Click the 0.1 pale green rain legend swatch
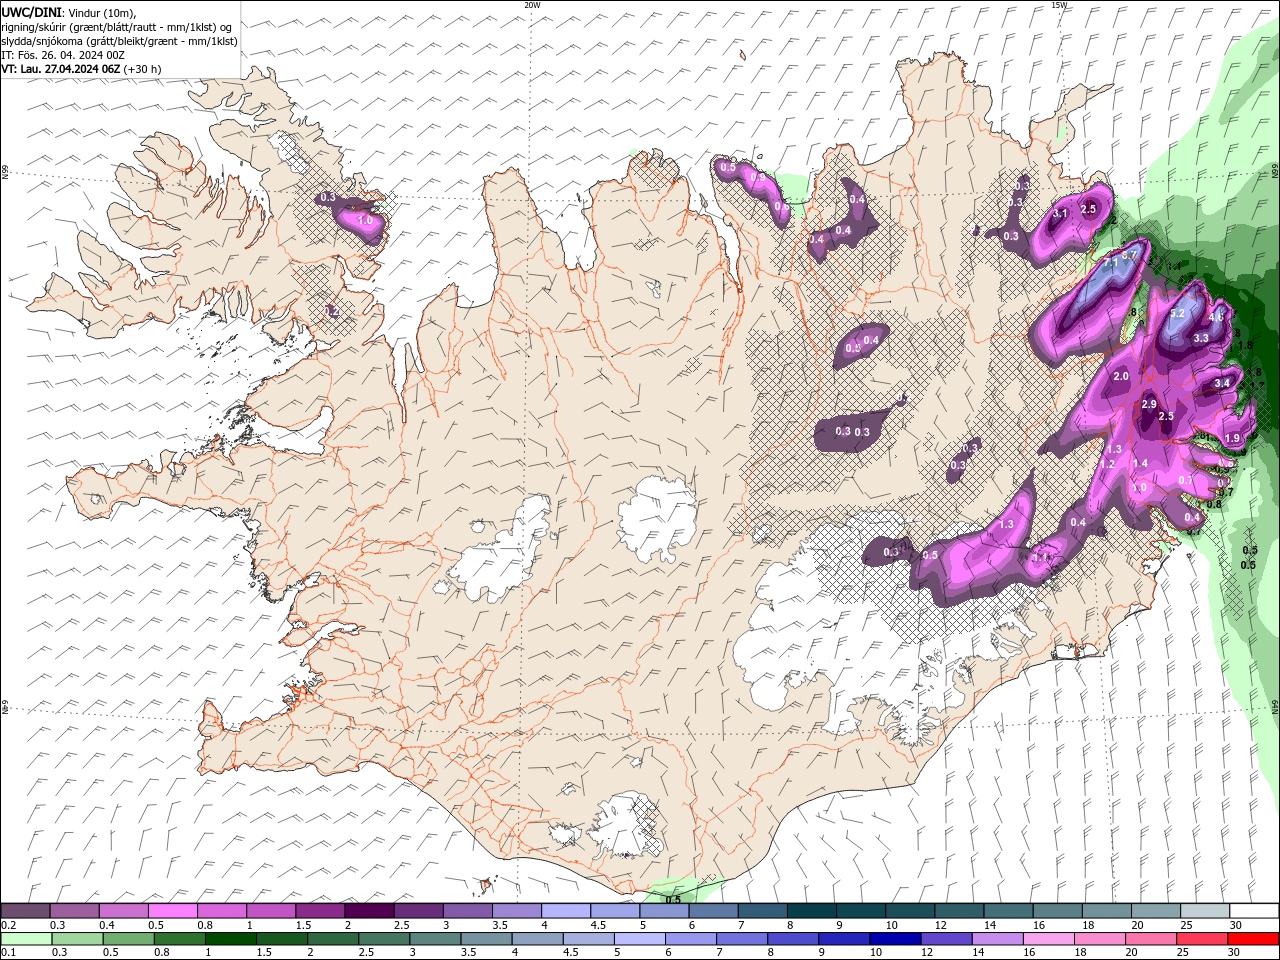Screen dimensions: 1280x960 26,939
